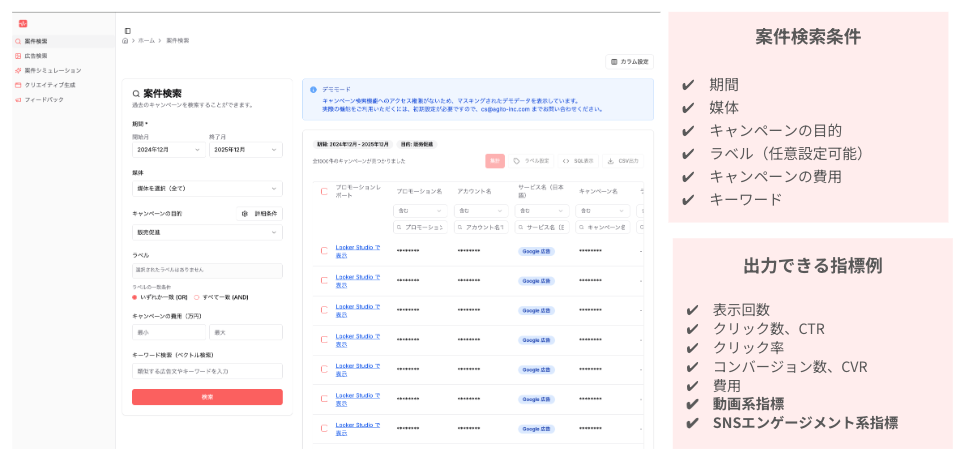Select the 案件検索 sidebar menu item
Image resolution: width=964 pixels, height=455 pixels.
point(64,41)
